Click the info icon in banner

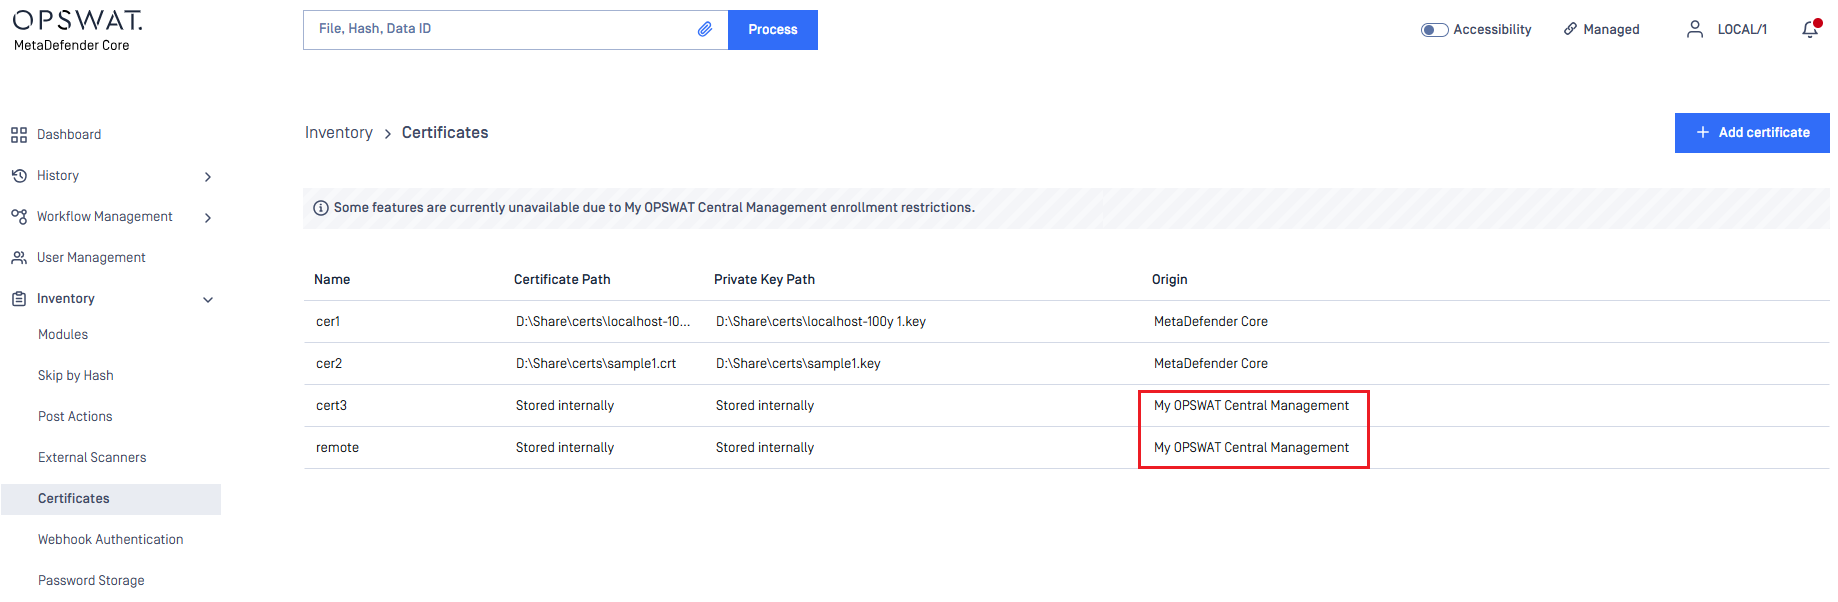[x=321, y=208]
